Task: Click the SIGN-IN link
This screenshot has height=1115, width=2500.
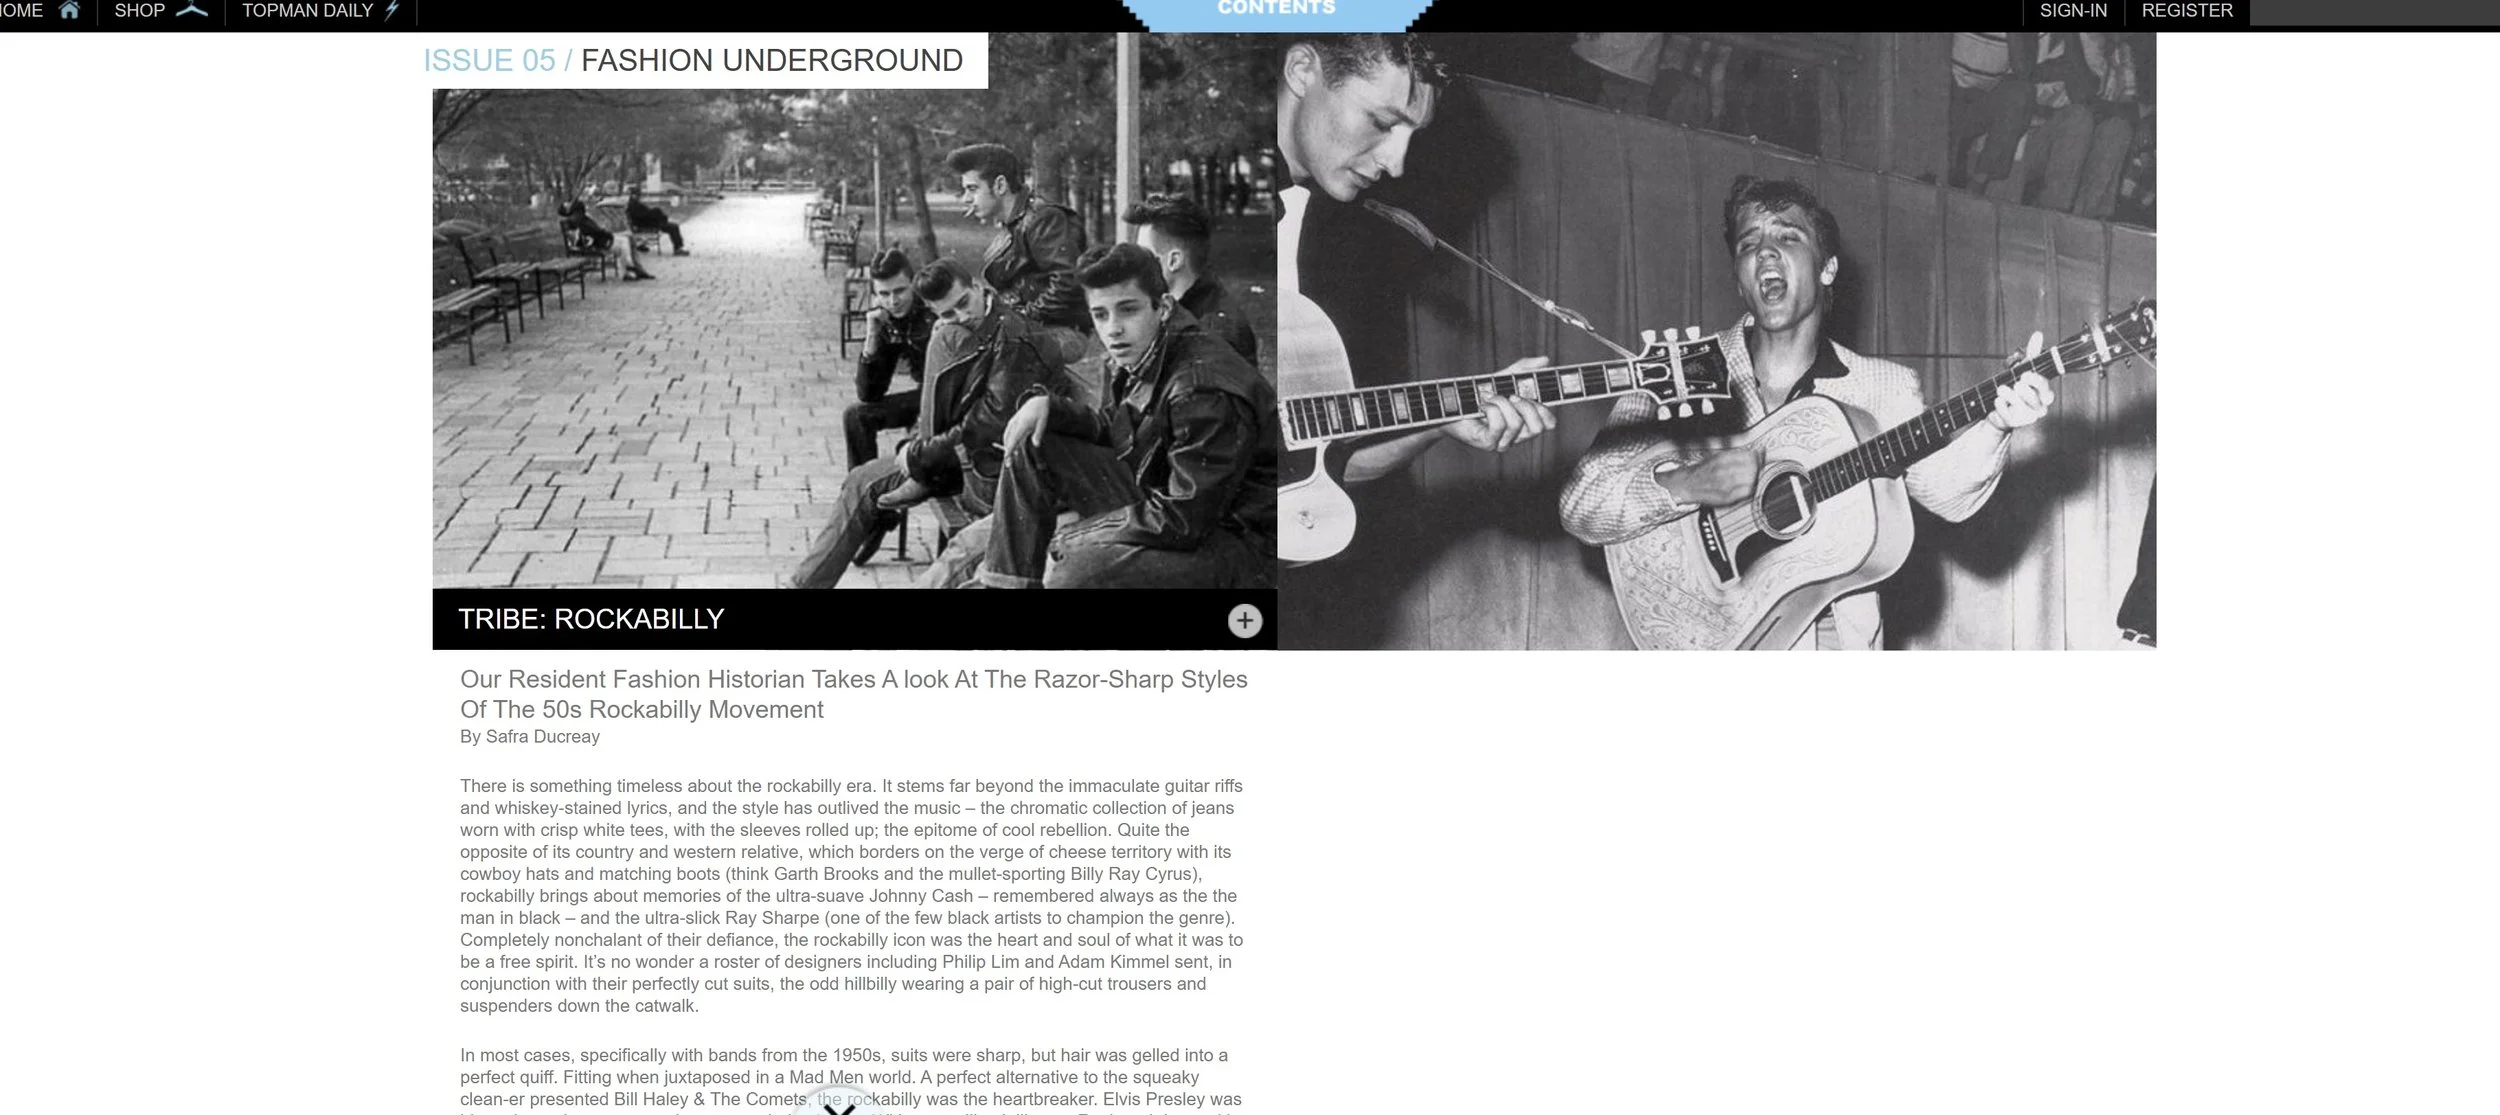Action: click(x=2073, y=11)
